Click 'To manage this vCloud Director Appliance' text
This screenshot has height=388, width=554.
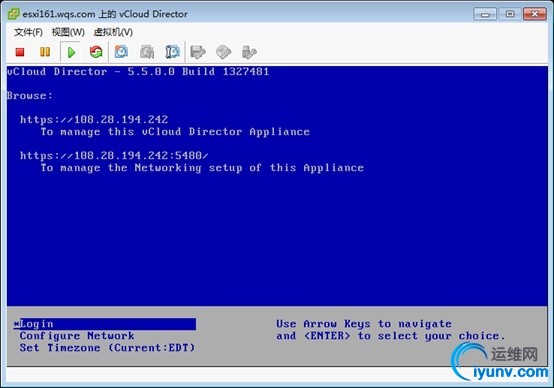[175, 132]
